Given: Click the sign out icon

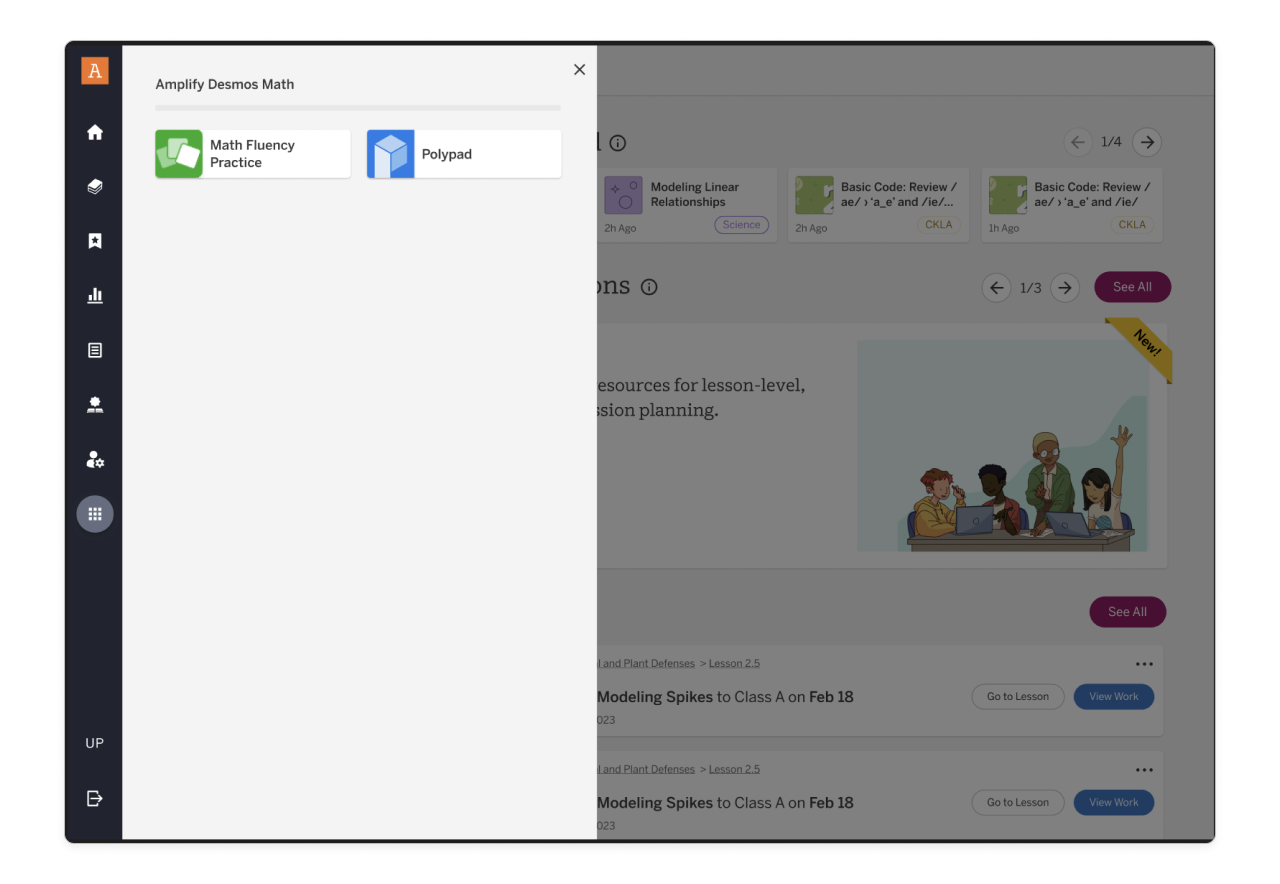Looking at the screenshot, I should pyautogui.click(x=95, y=798).
